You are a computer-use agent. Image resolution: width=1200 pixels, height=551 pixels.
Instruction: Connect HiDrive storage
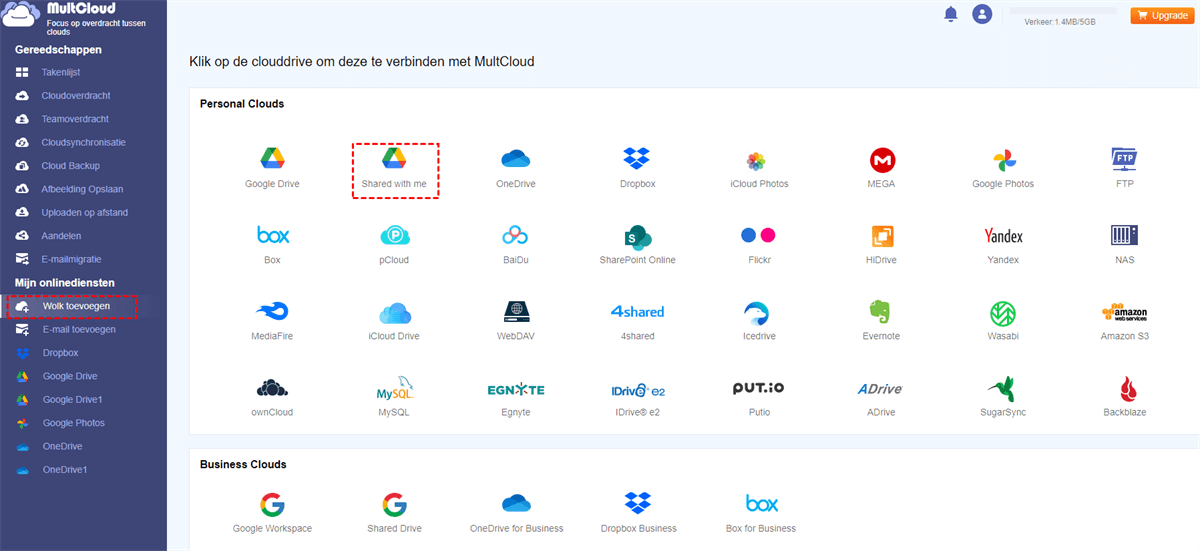tap(881, 244)
